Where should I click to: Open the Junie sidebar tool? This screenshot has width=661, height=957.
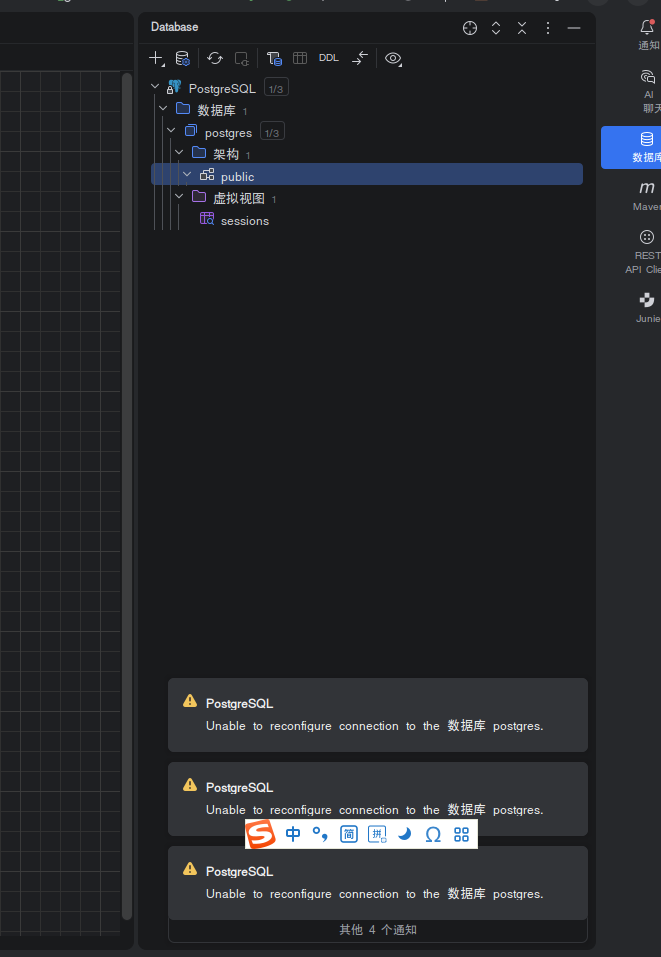click(647, 307)
